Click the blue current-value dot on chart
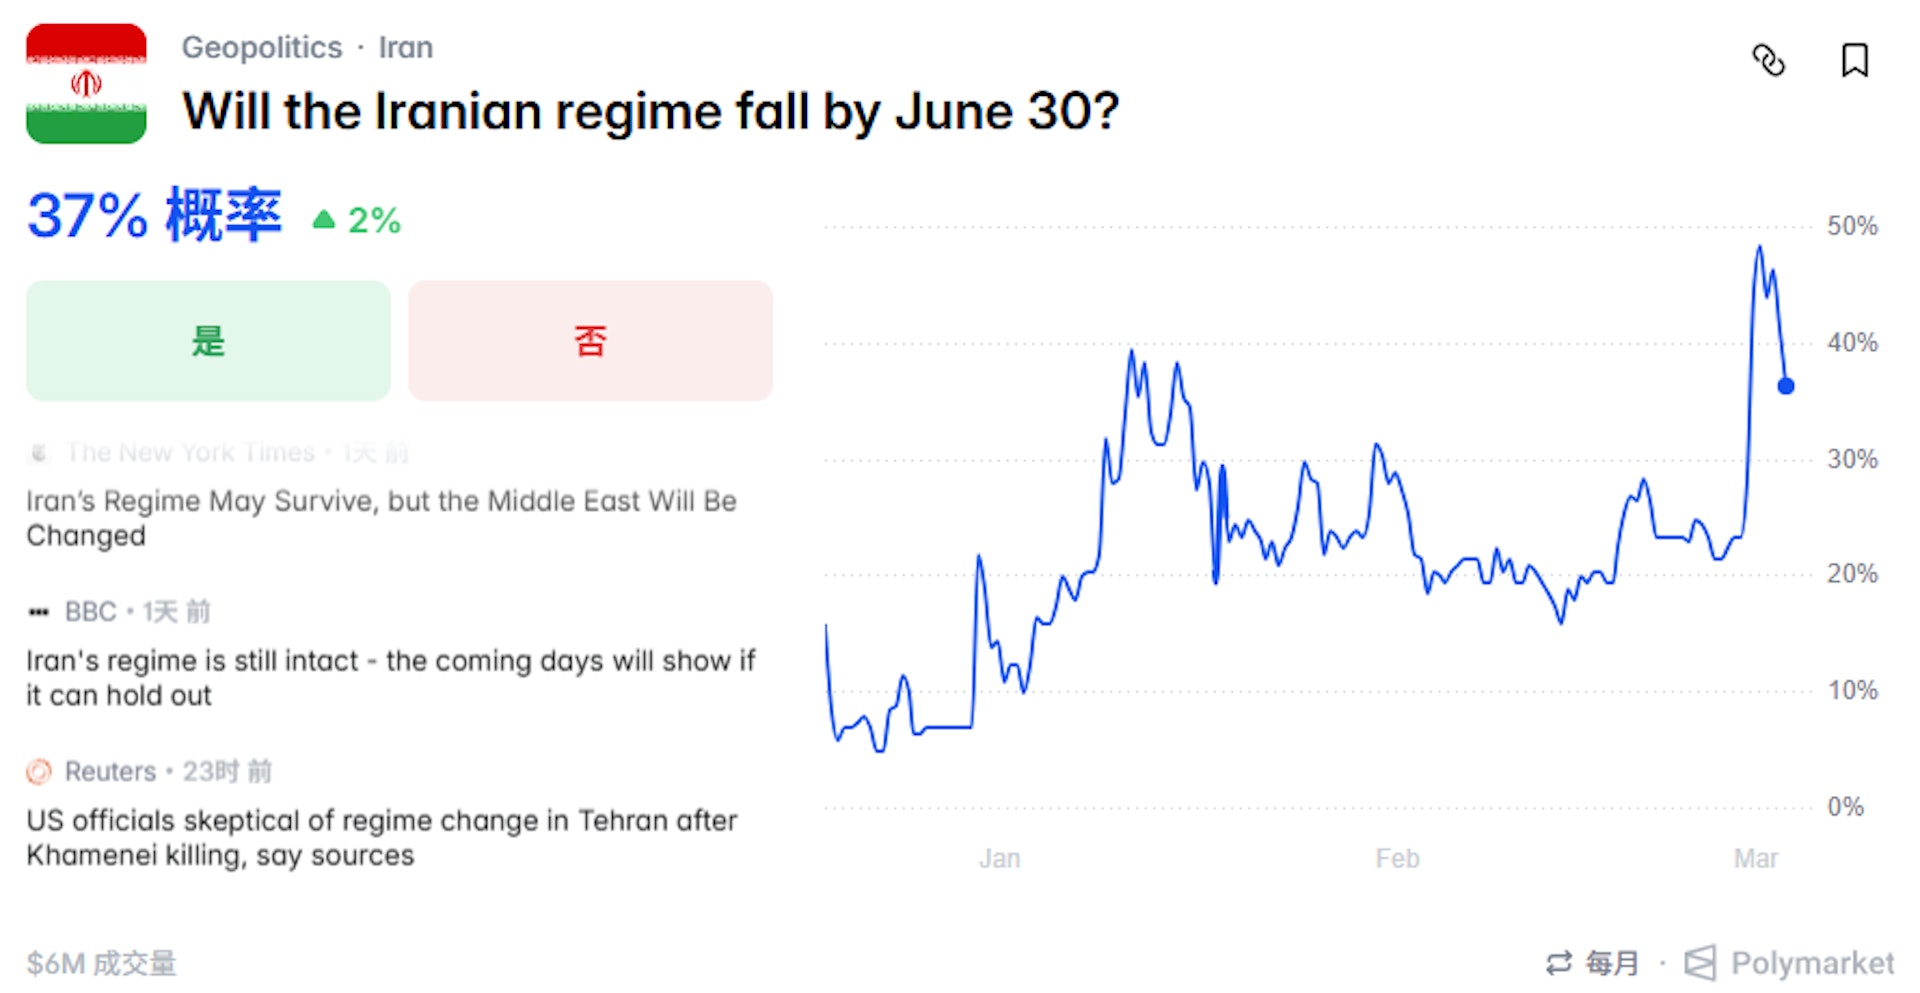 point(1786,386)
